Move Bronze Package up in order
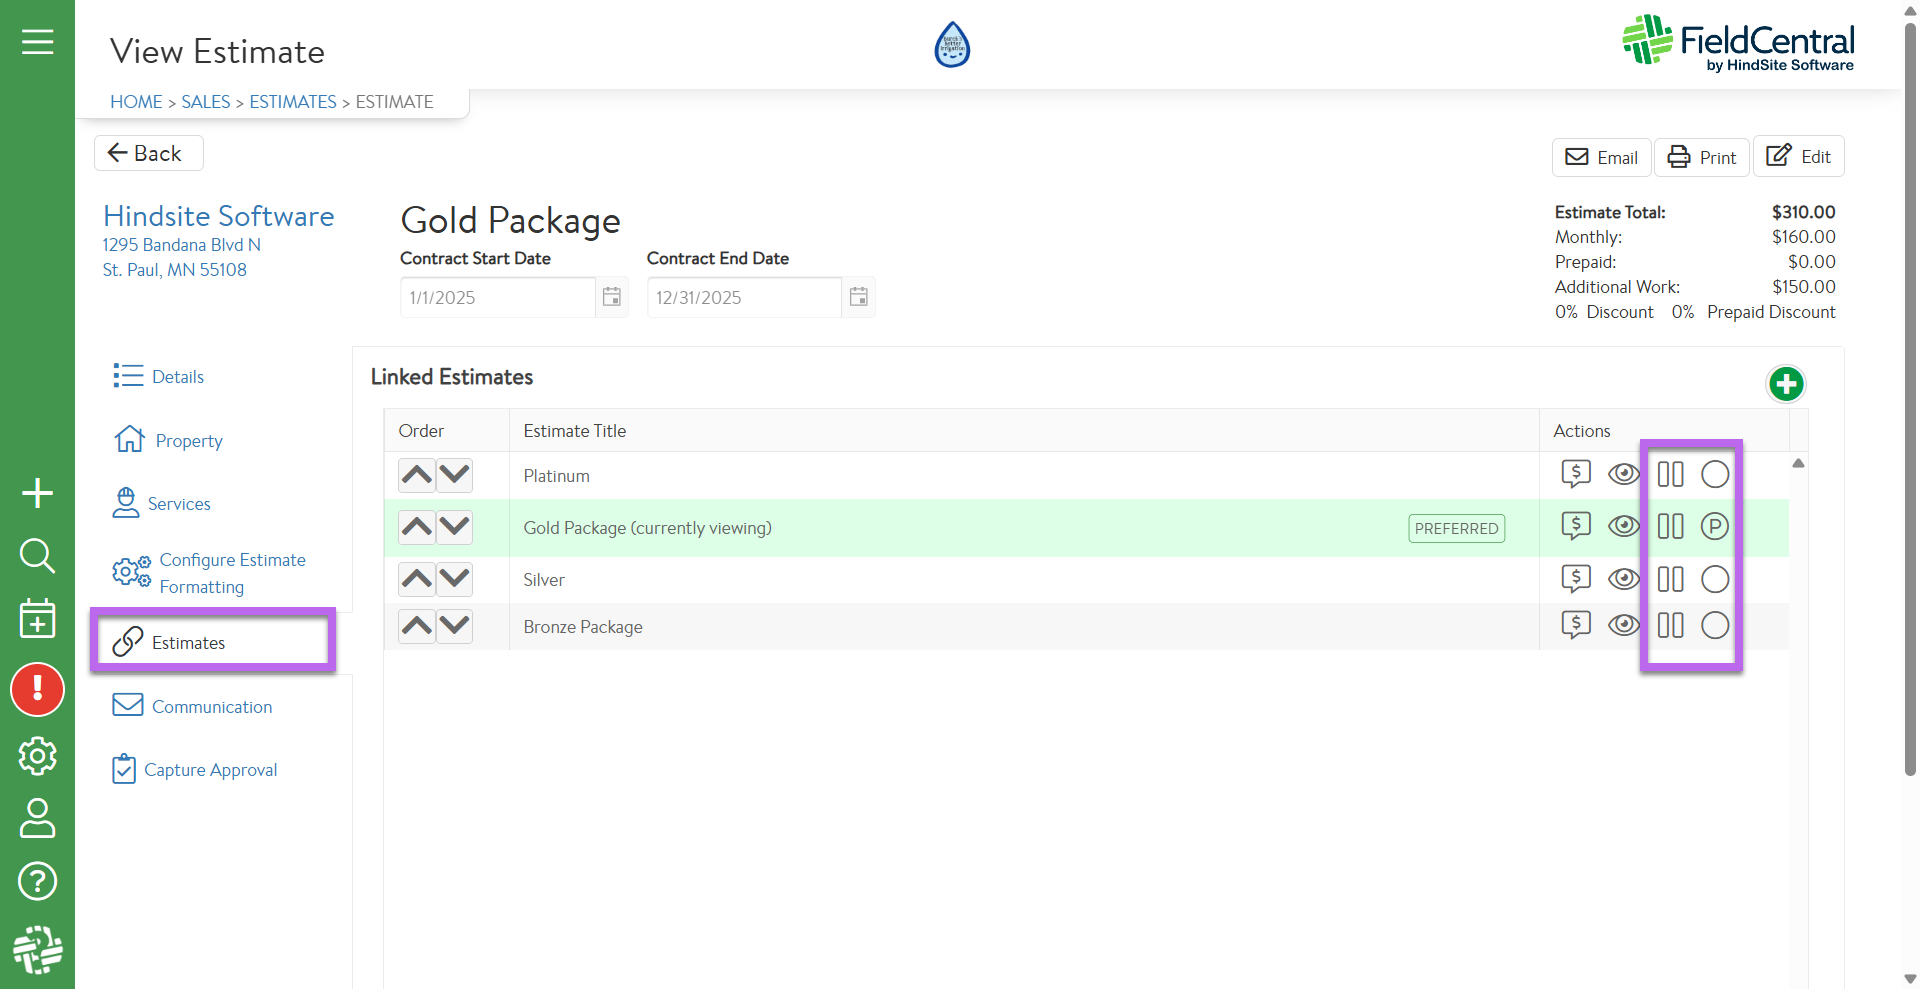The image size is (1920, 989). click(417, 626)
